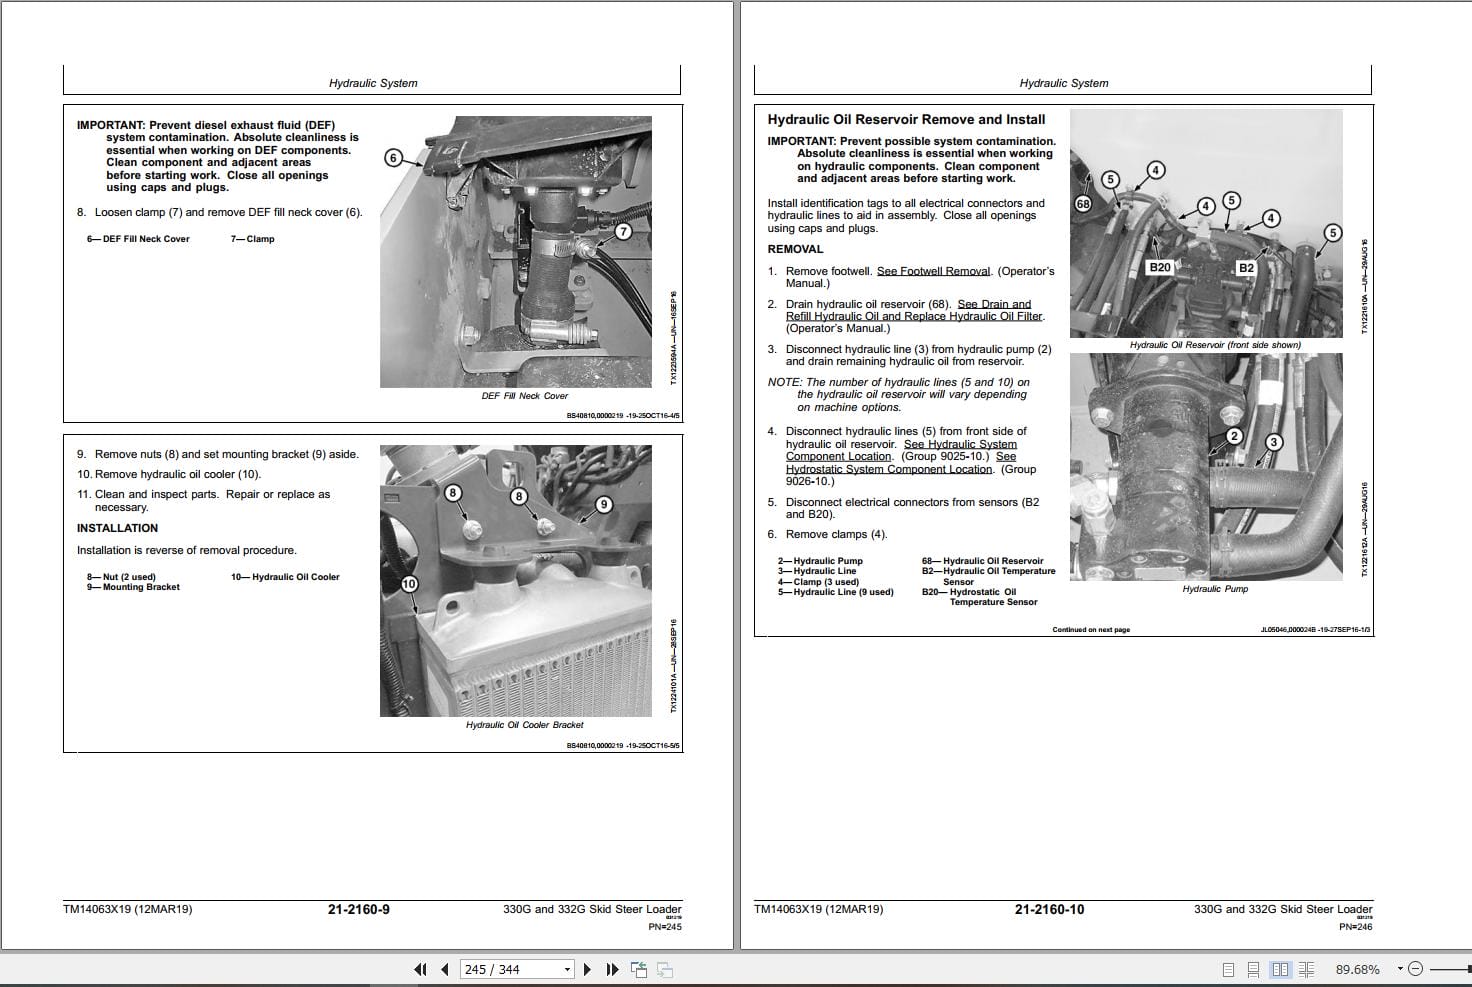The image size is (1472, 987).
Task: Zoom out using the minus icon
Action: tap(1416, 970)
